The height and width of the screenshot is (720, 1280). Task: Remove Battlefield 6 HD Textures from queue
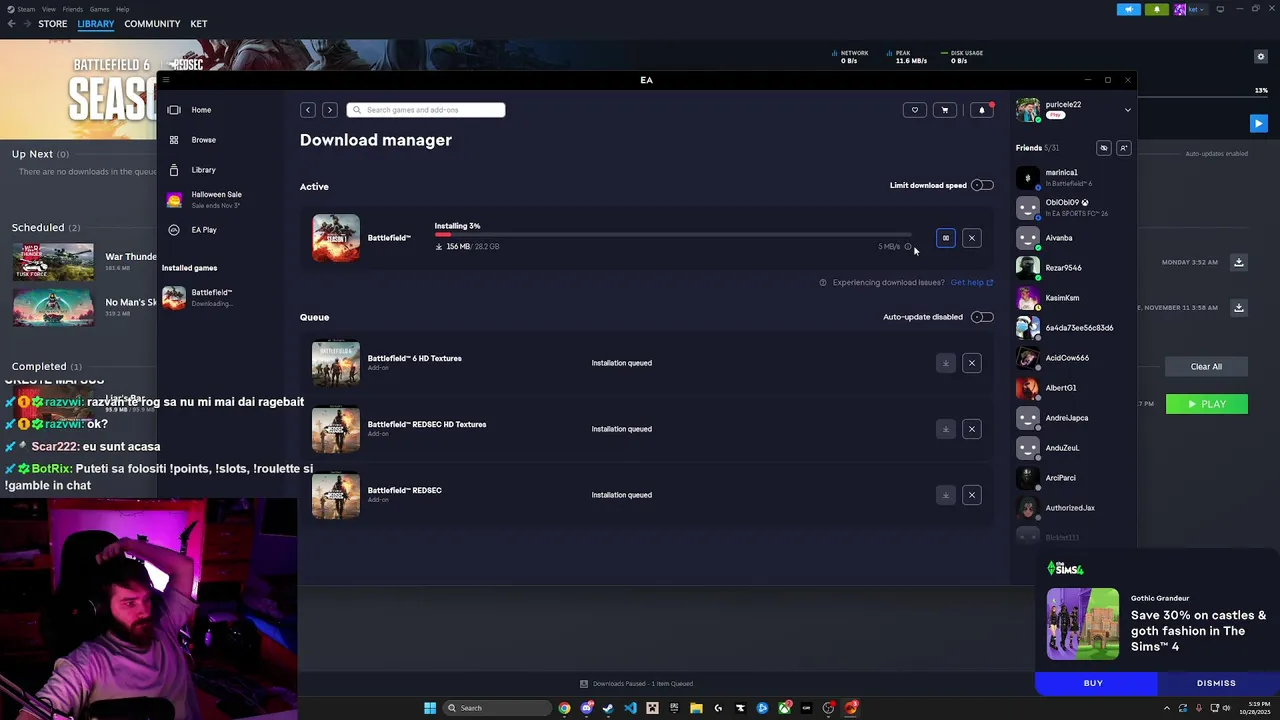[x=972, y=363]
